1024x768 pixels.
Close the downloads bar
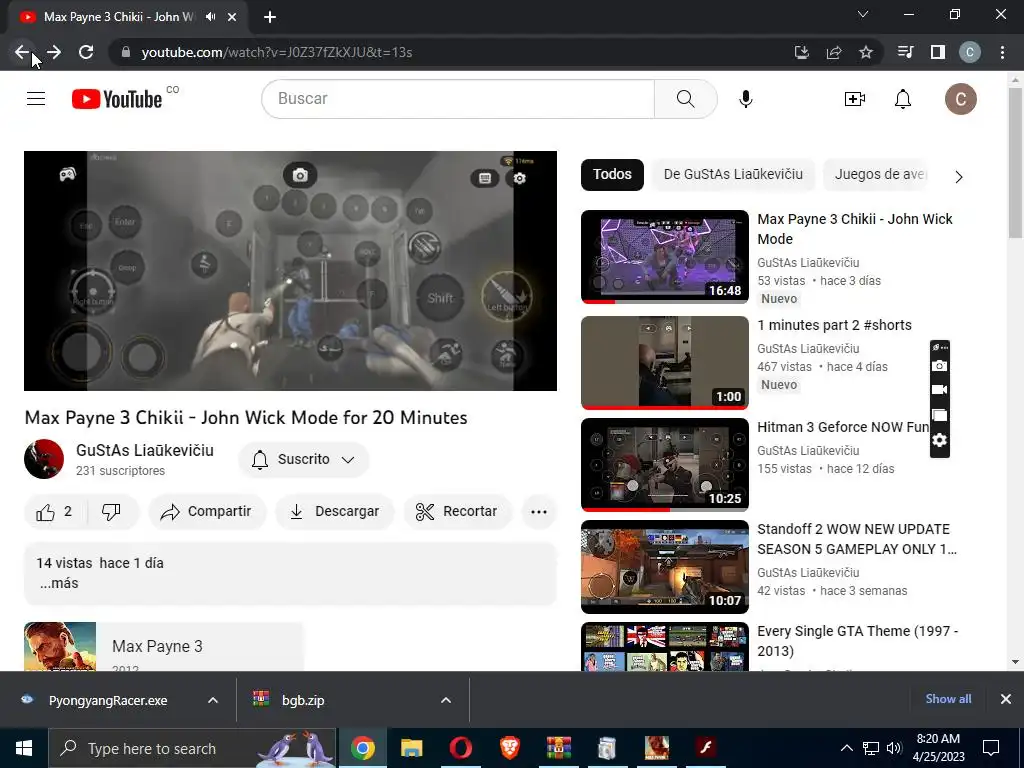[1006, 699]
